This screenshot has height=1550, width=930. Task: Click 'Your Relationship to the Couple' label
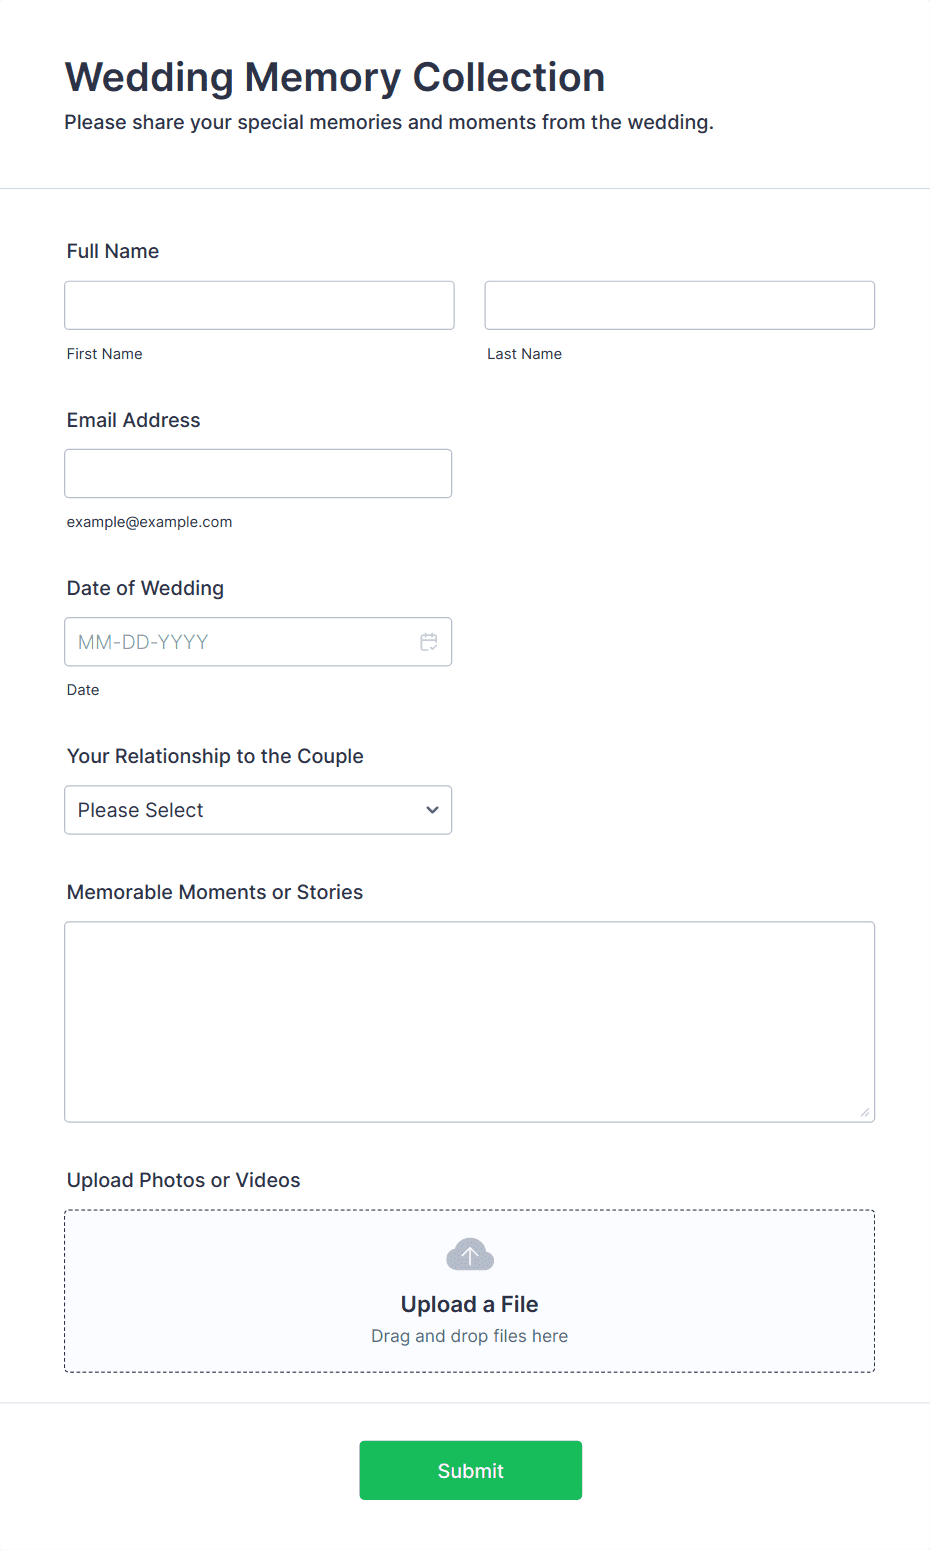coord(215,756)
